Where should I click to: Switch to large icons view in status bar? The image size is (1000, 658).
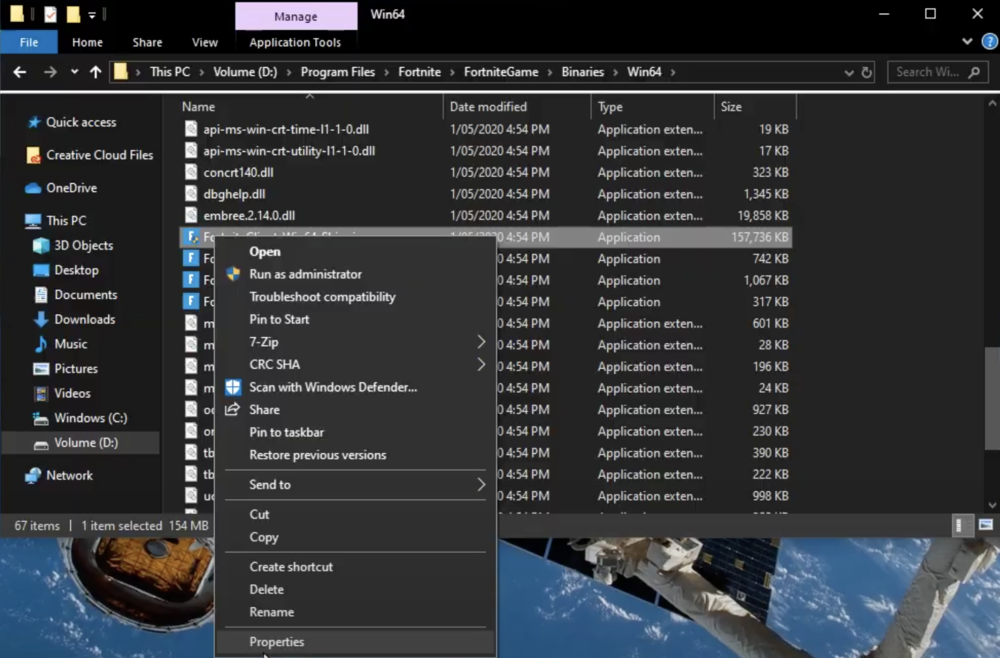coord(985,525)
